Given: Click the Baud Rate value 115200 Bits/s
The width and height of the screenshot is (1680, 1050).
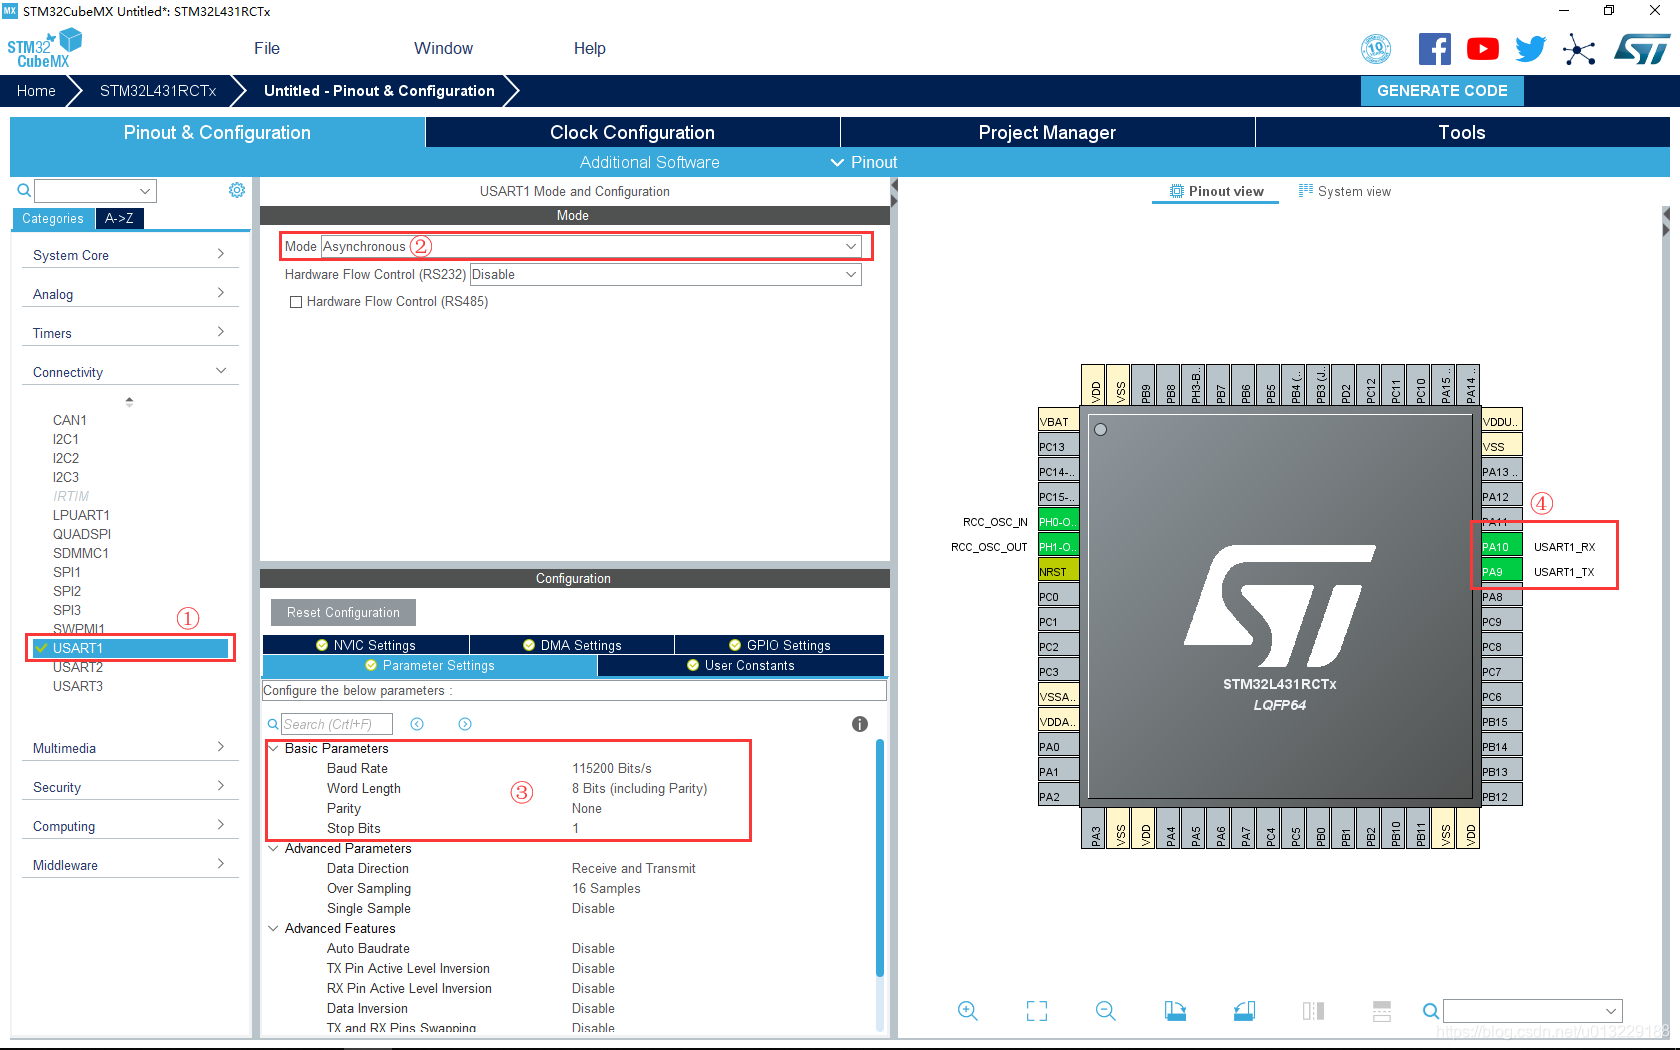Looking at the screenshot, I should [612, 768].
